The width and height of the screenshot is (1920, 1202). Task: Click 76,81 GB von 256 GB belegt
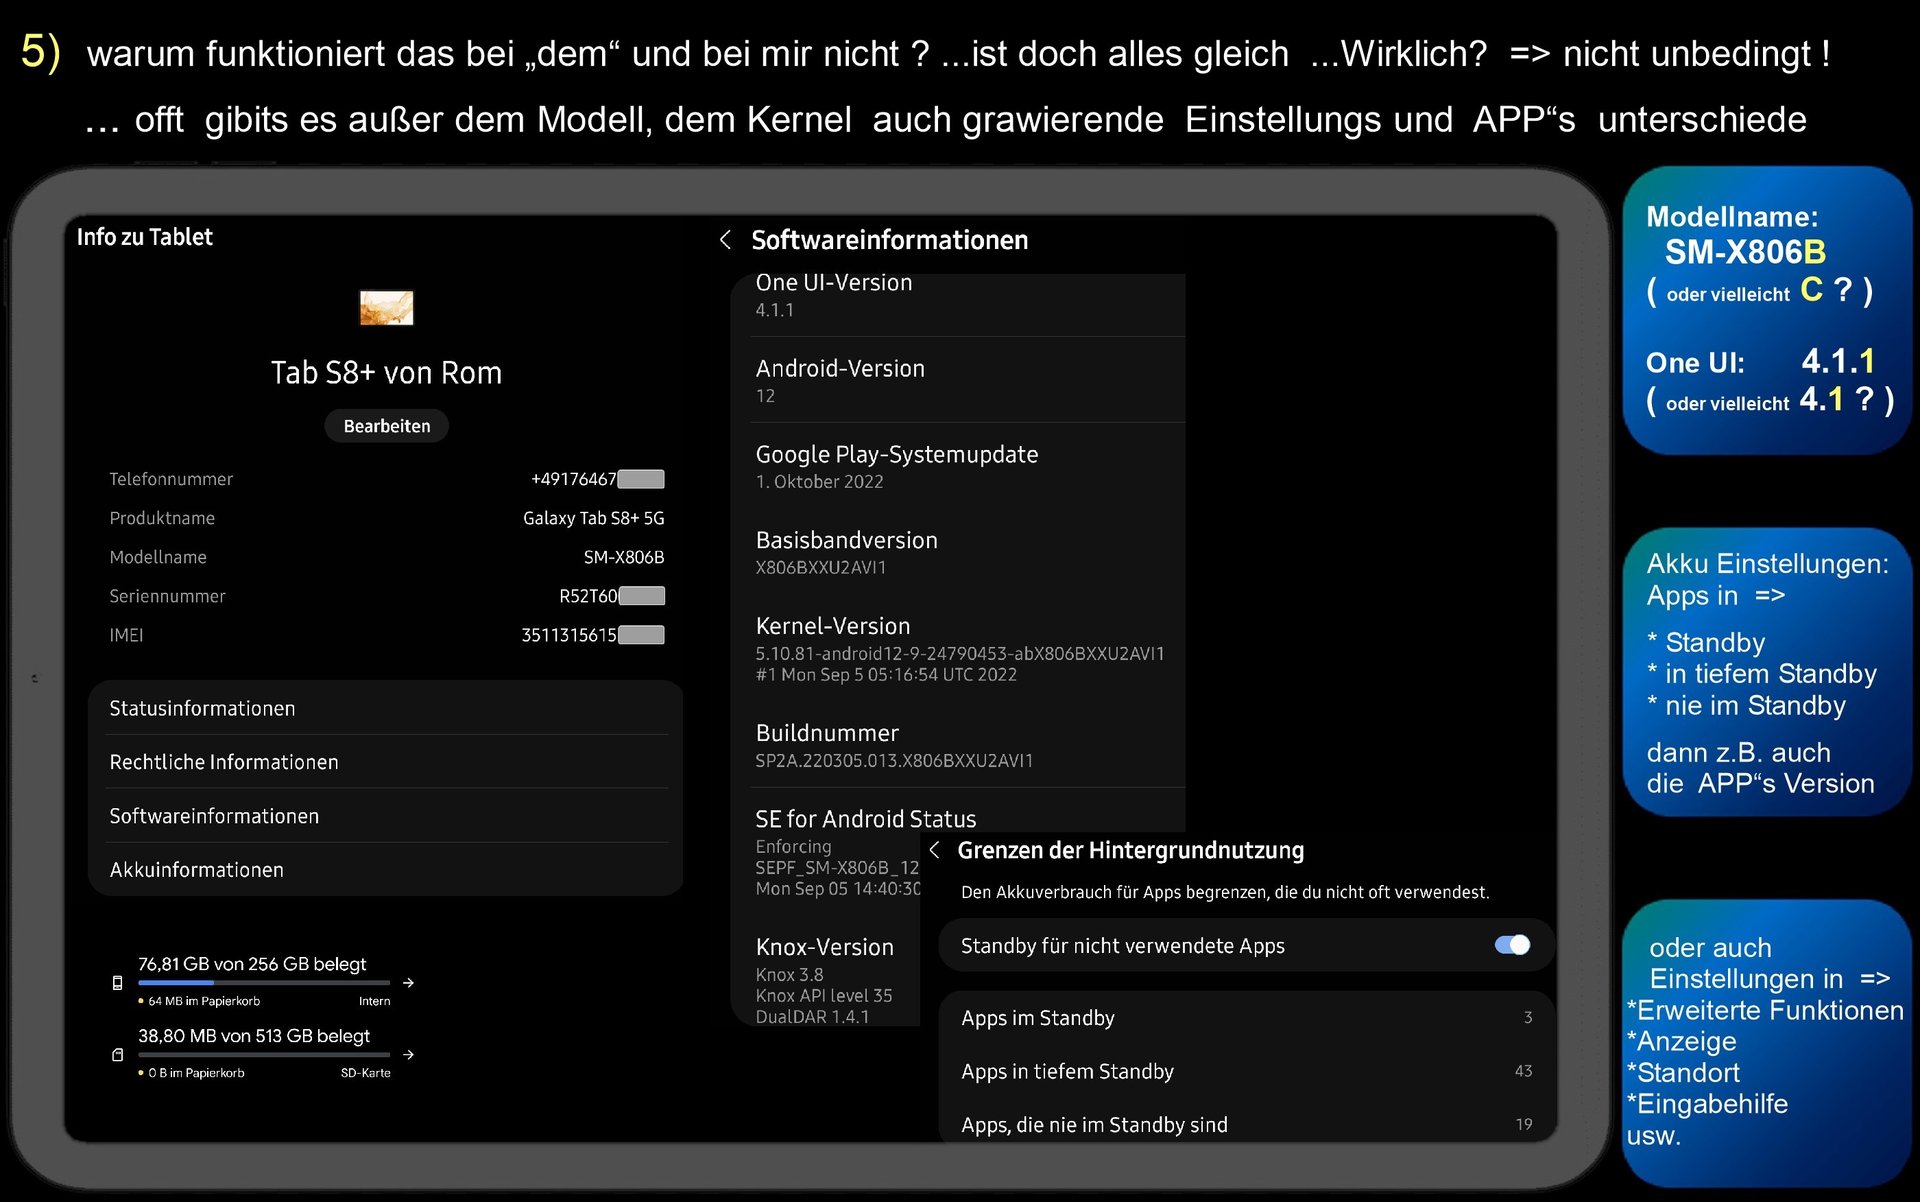point(252,964)
